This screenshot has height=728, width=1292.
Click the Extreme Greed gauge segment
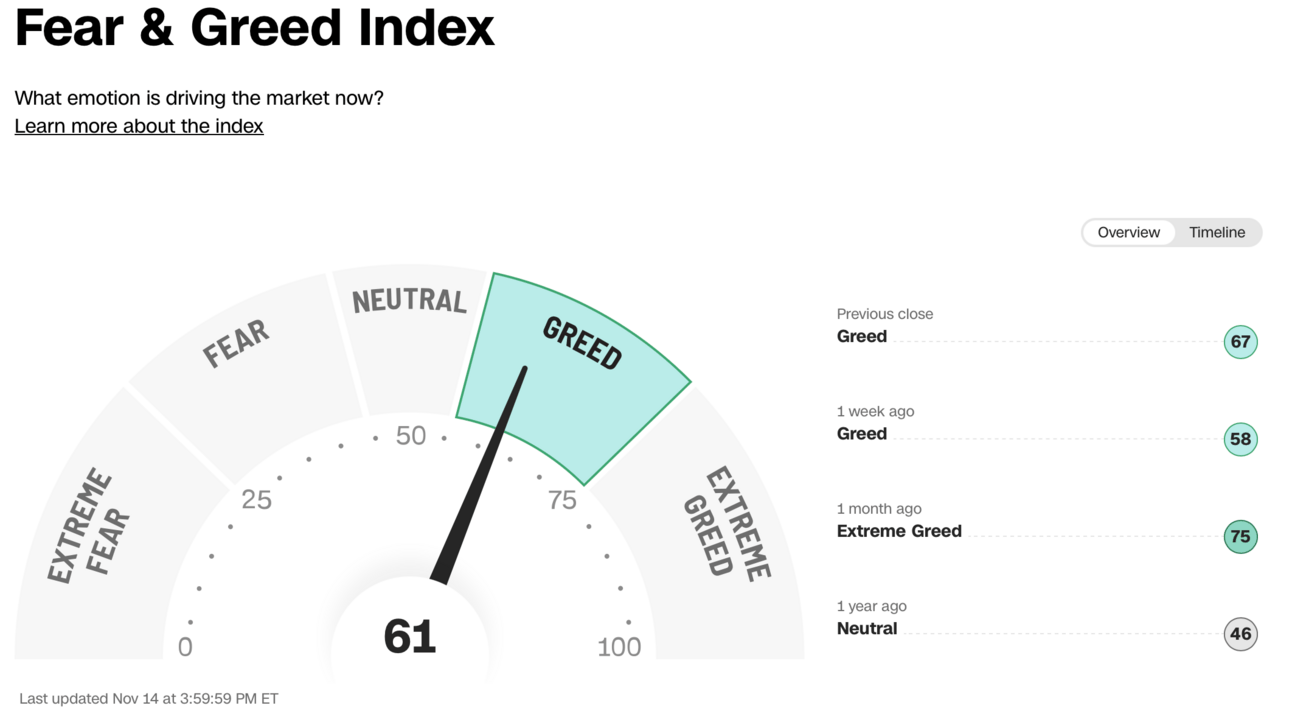(720, 530)
